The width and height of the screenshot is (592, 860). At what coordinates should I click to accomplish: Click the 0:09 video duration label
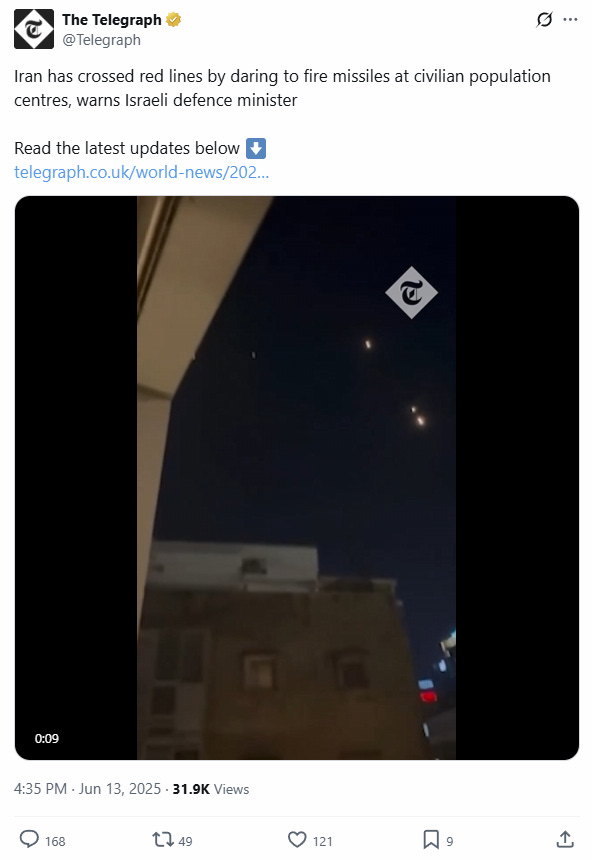click(47, 738)
